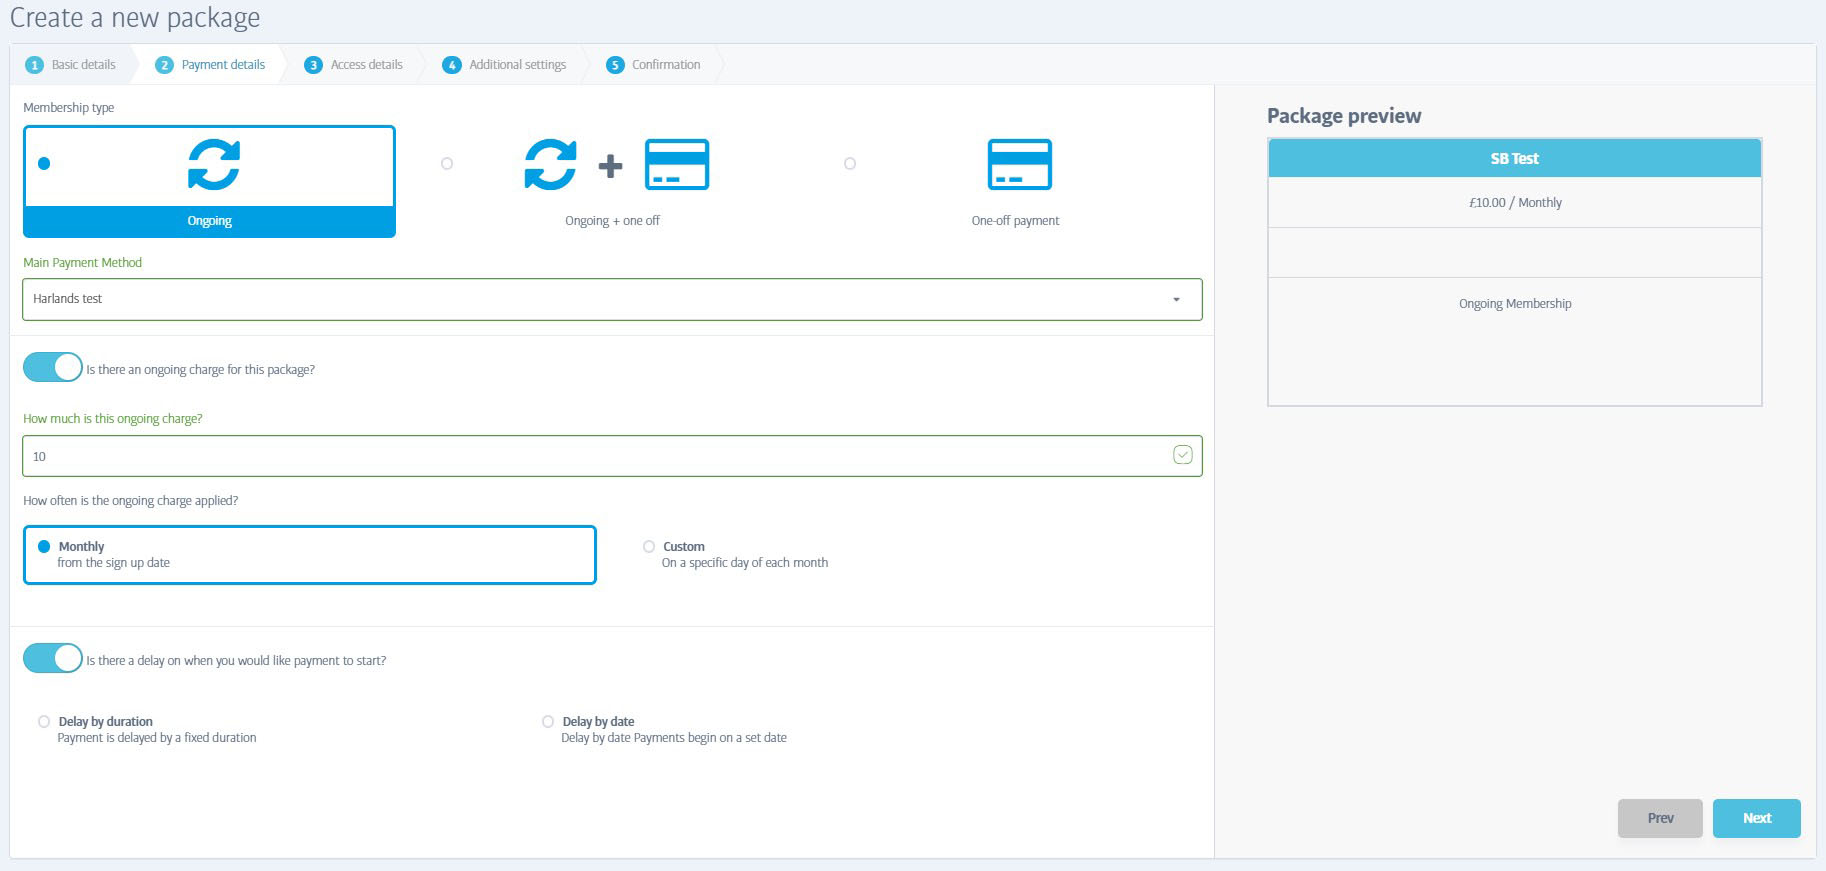1826x871 pixels.
Task: Go to Confirmation tab
Action: pos(654,65)
